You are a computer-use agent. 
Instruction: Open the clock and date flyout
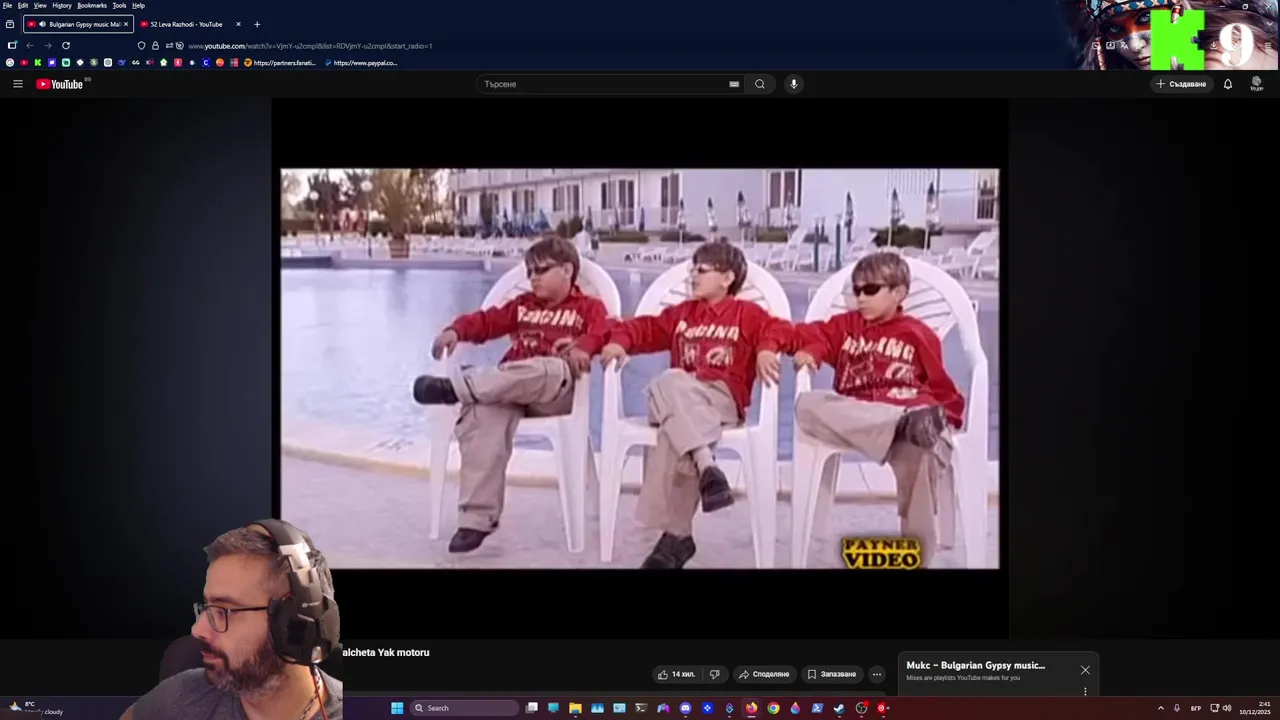1256,708
